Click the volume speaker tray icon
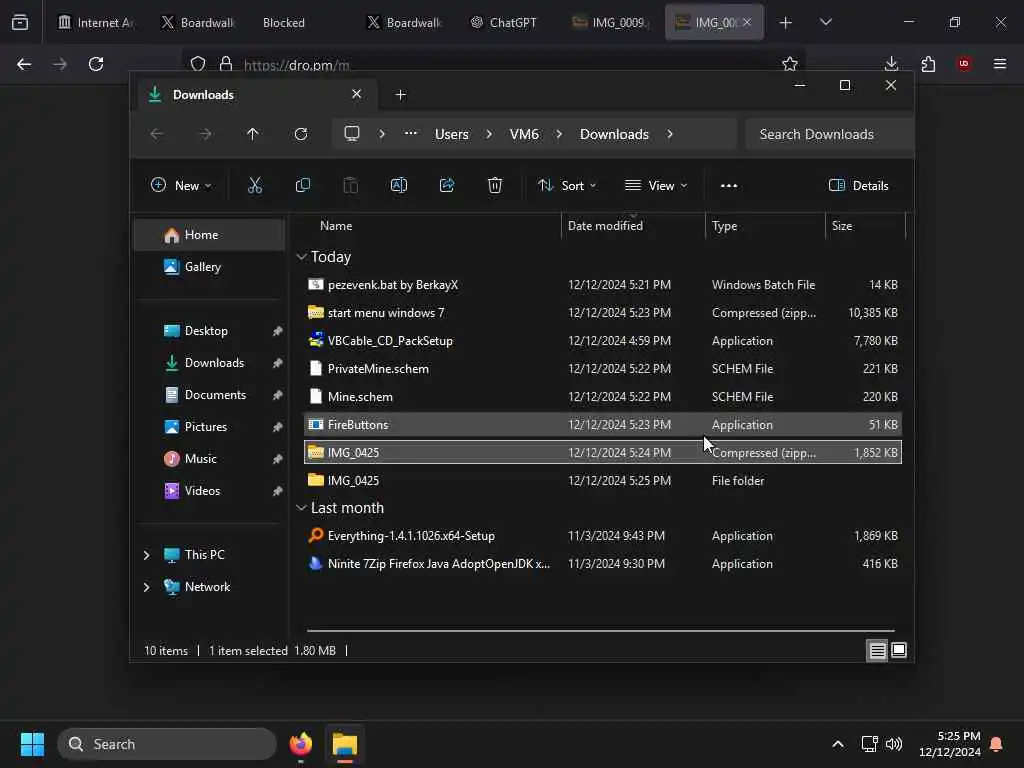This screenshot has height=768, width=1024. (893, 744)
